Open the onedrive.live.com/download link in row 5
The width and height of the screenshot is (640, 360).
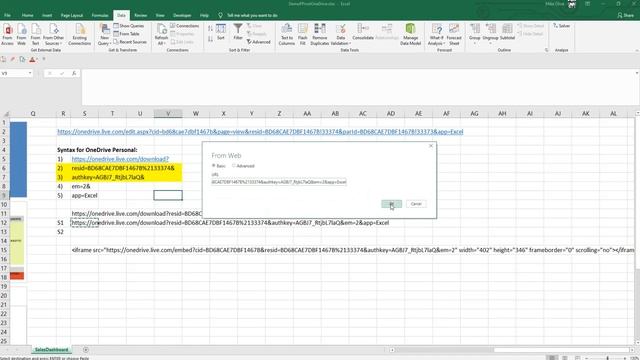pos(120,159)
